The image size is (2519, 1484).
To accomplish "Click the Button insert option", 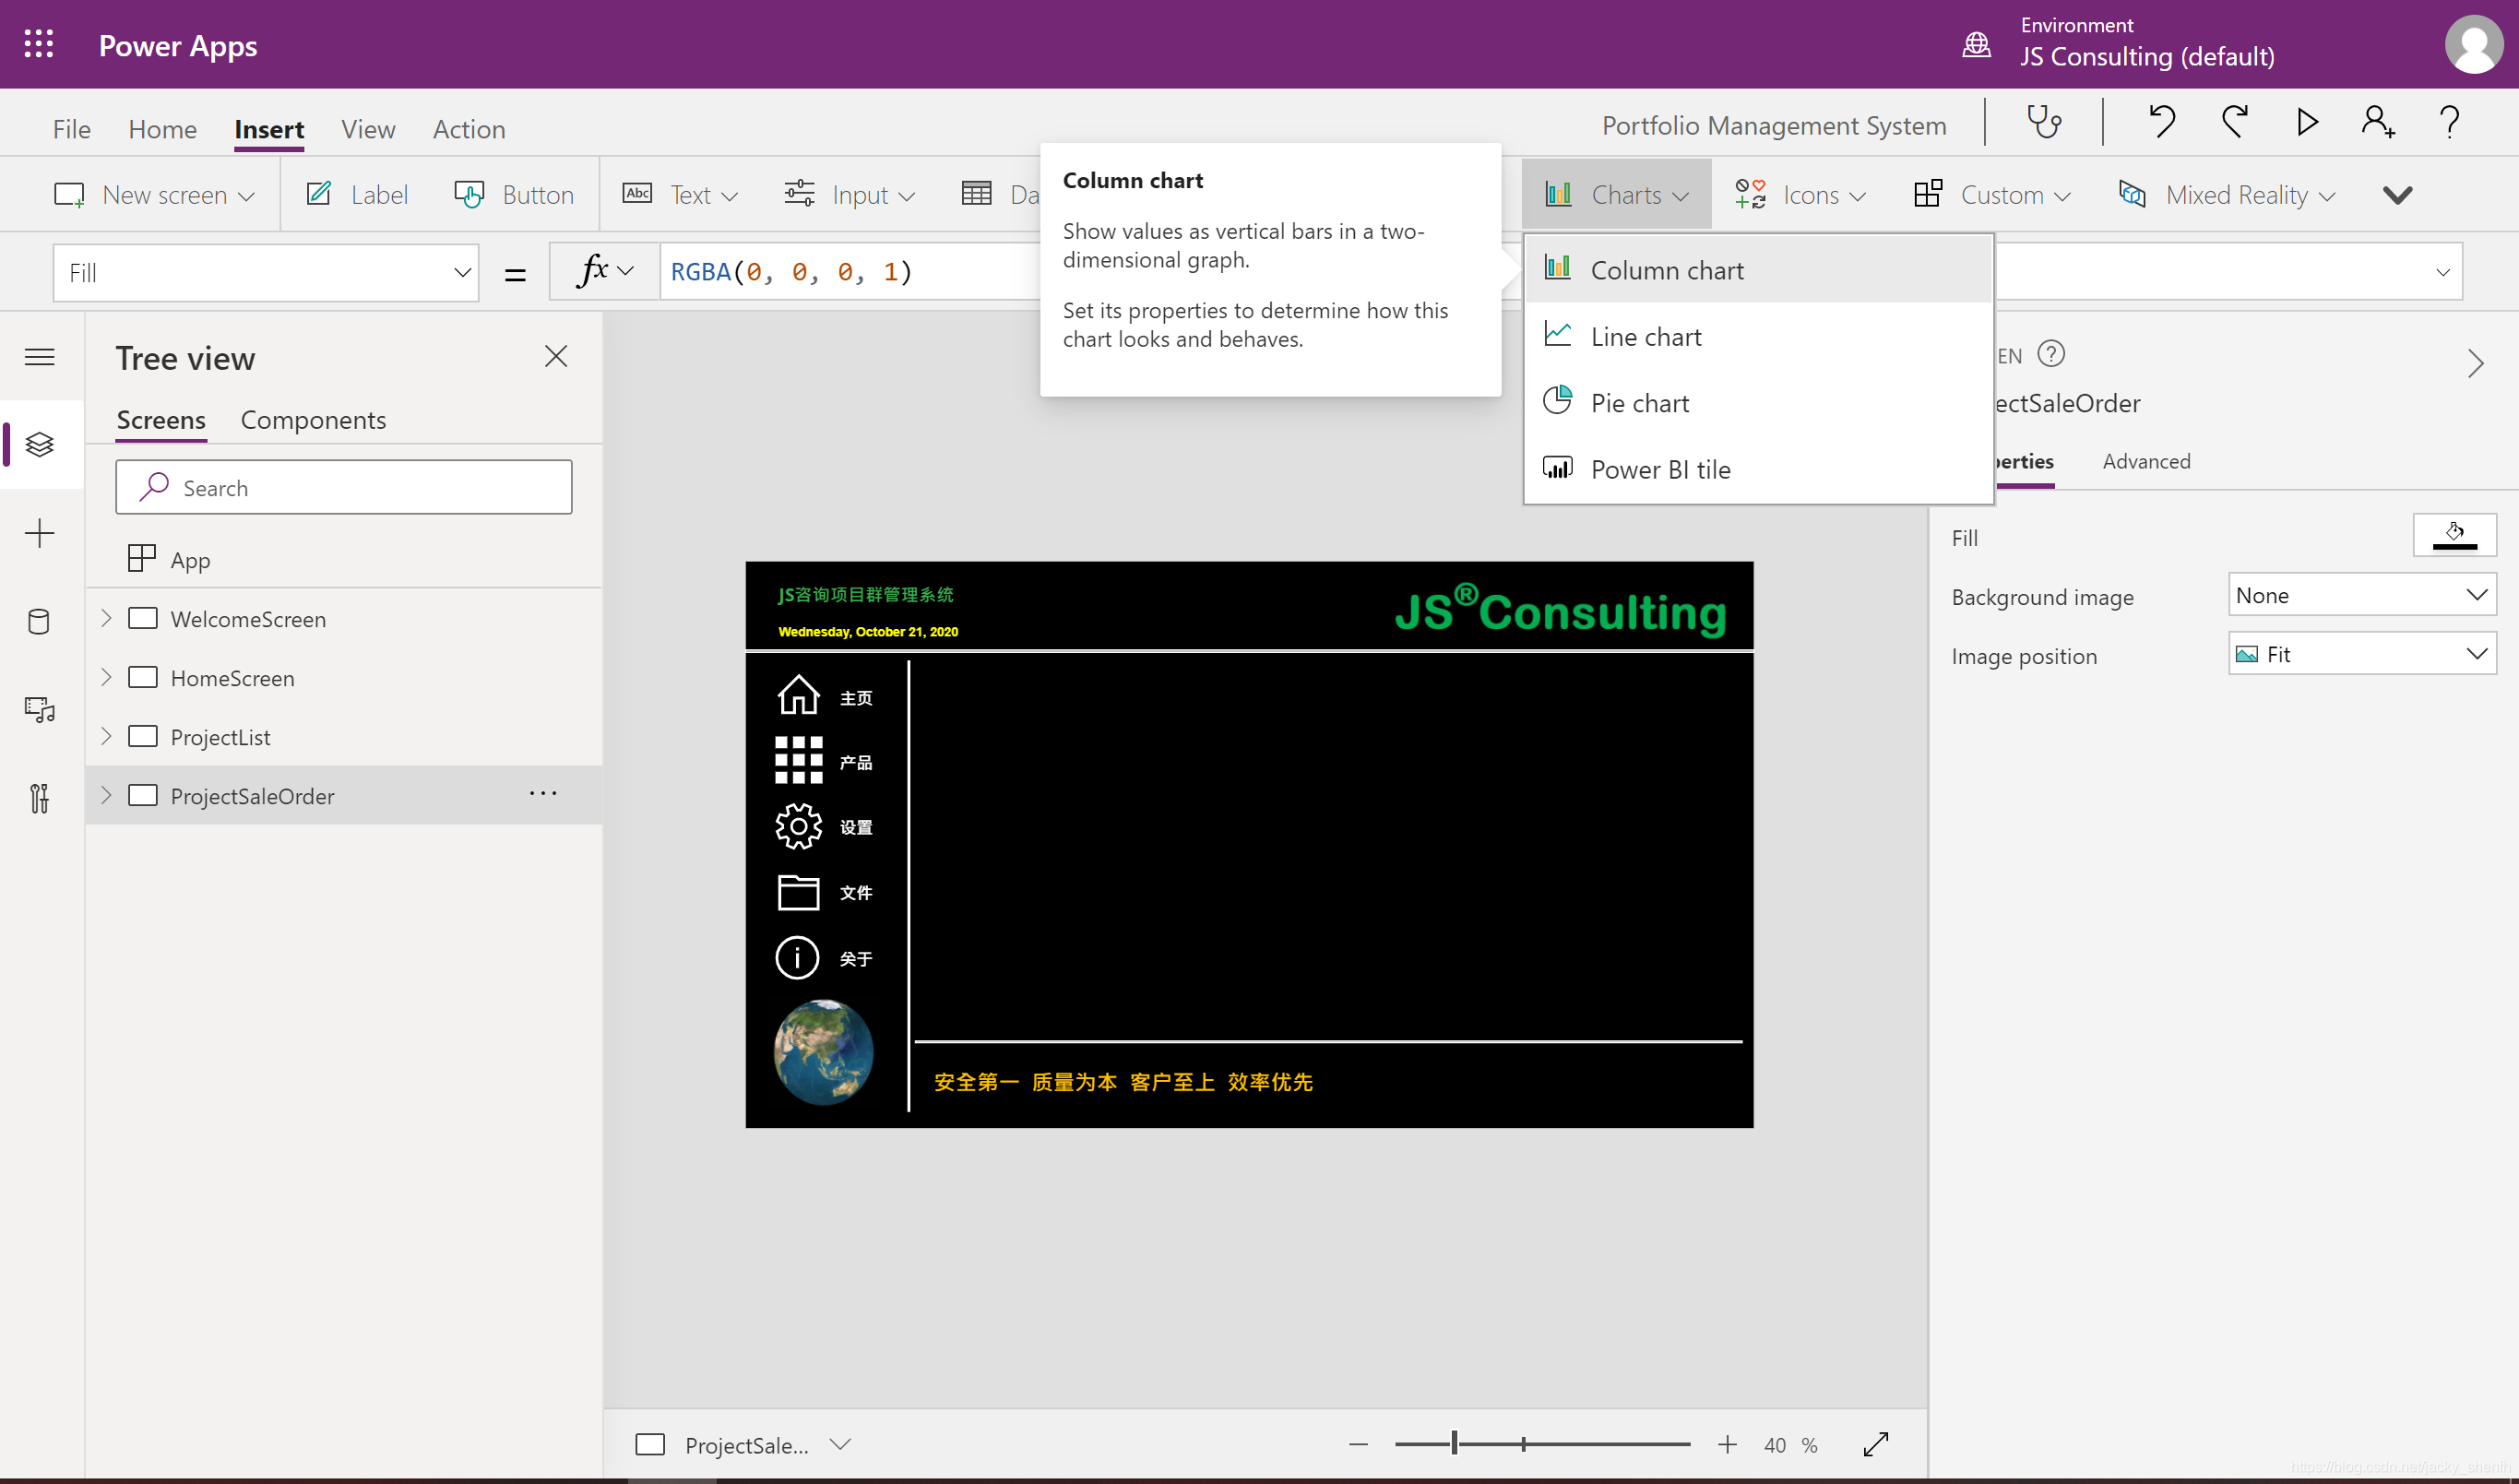I will pyautogui.click(x=515, y=194).
